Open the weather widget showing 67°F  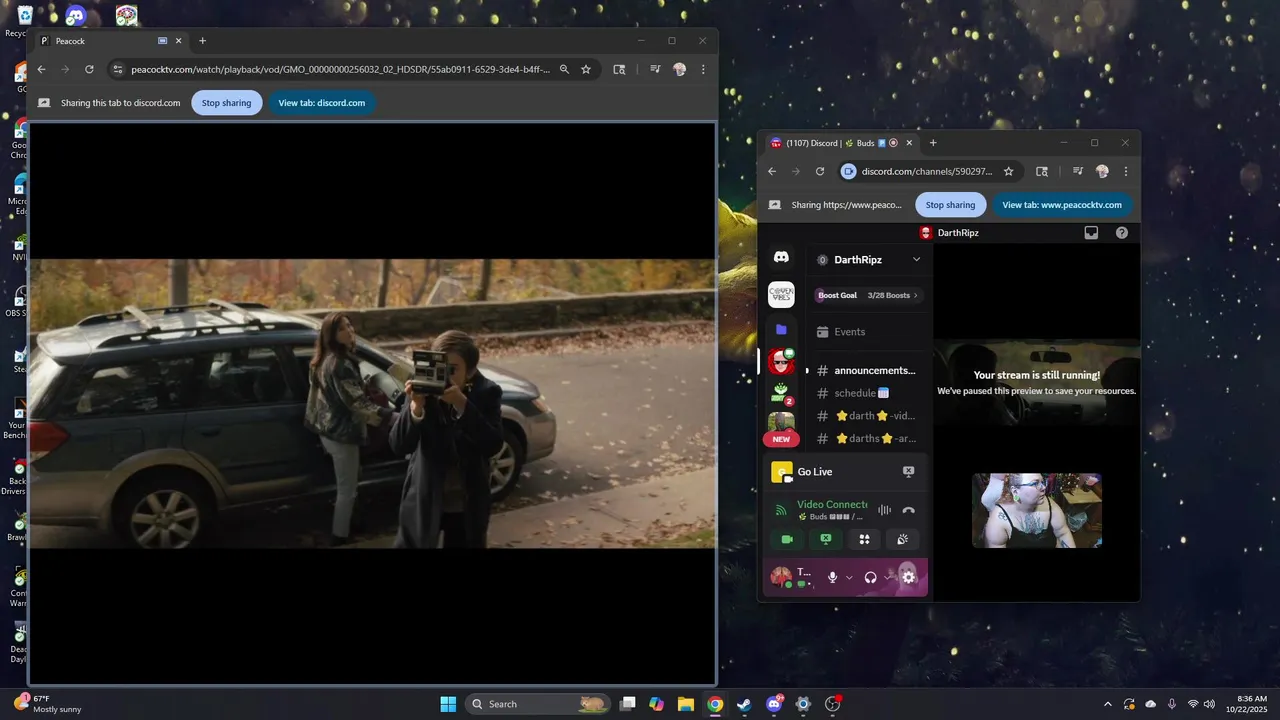pos(48,704)
